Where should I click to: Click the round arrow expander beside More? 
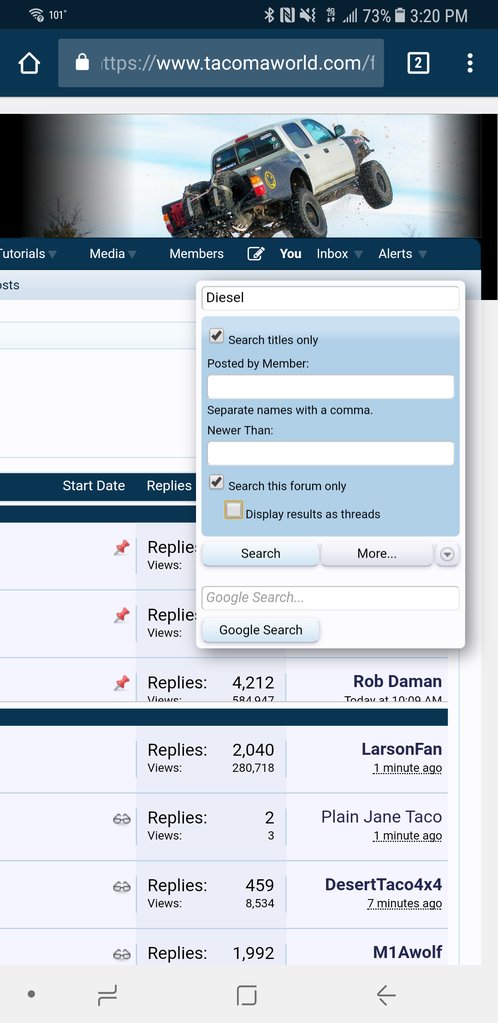tap(447, 554)
